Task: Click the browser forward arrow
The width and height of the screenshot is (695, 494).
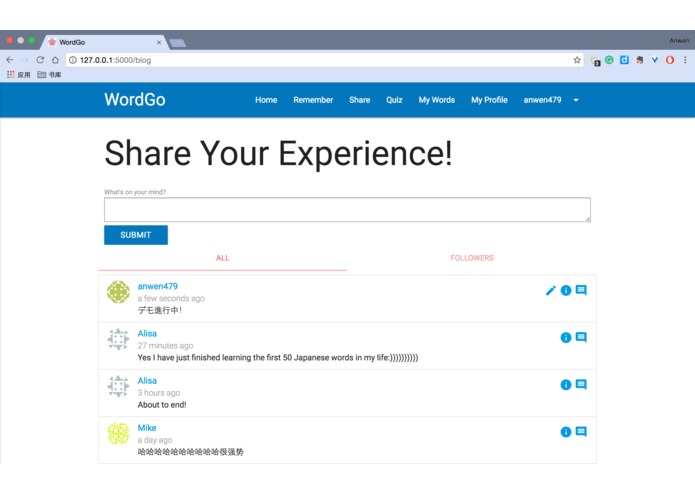Action: click(25, 60)
